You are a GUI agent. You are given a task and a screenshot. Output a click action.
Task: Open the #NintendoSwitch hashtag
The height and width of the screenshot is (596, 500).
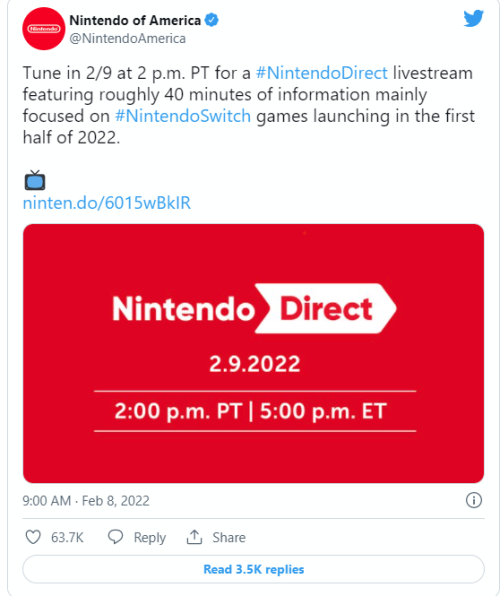pos(183,116)
